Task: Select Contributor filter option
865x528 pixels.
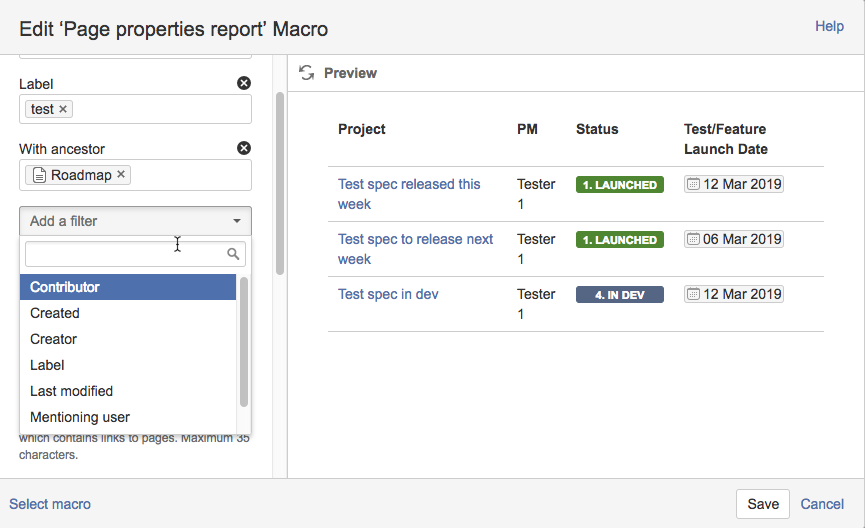Action: coord(128,287)
